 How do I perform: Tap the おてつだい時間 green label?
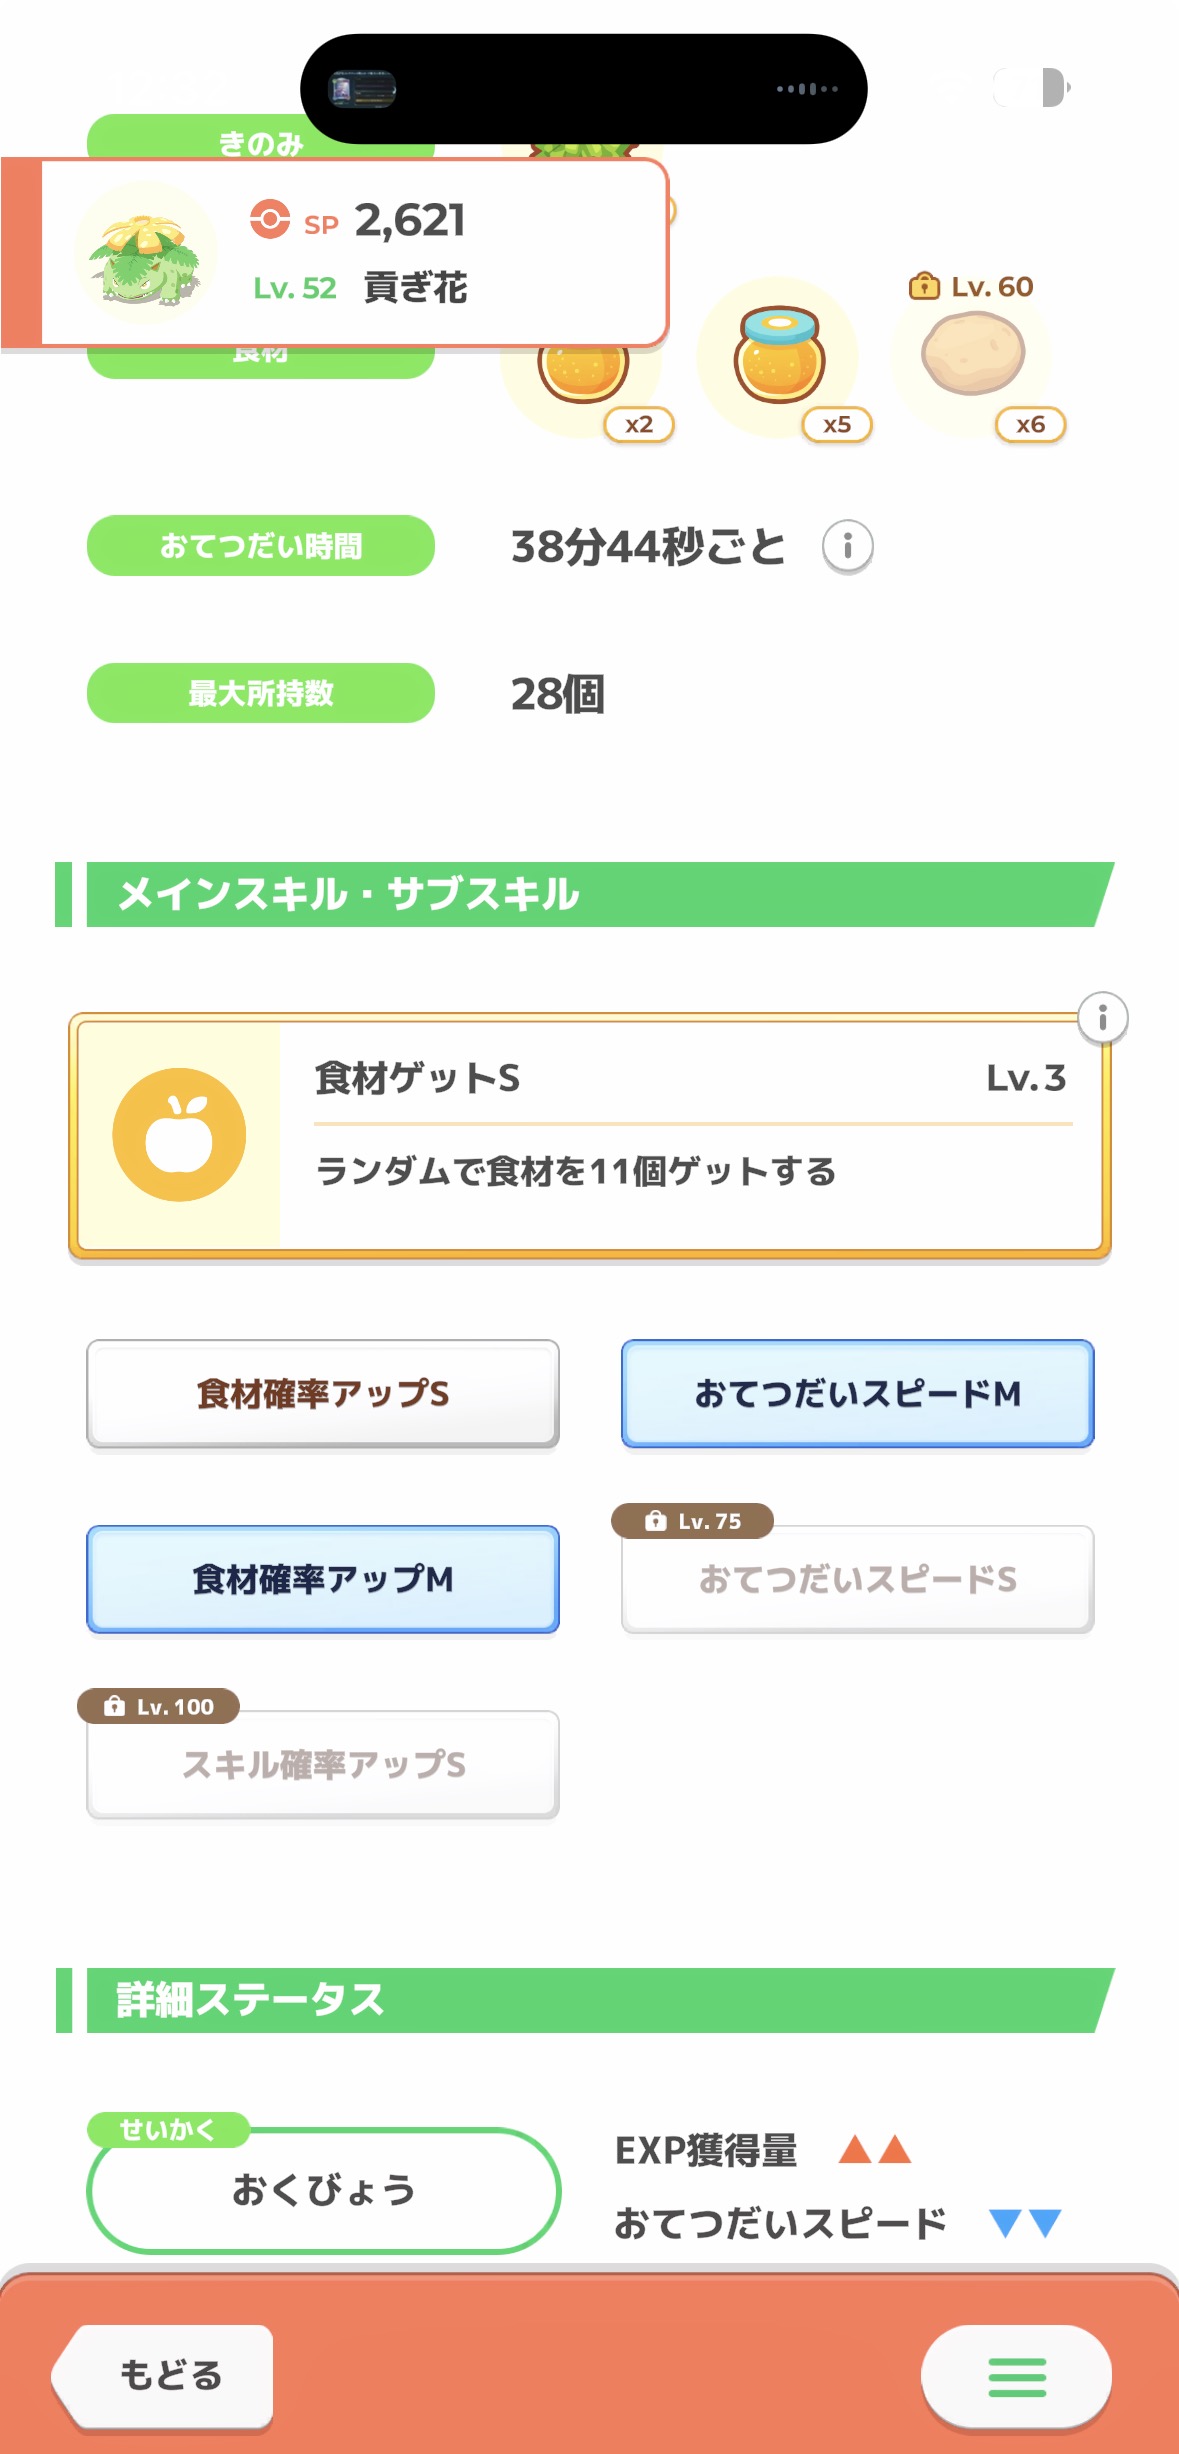260,546
